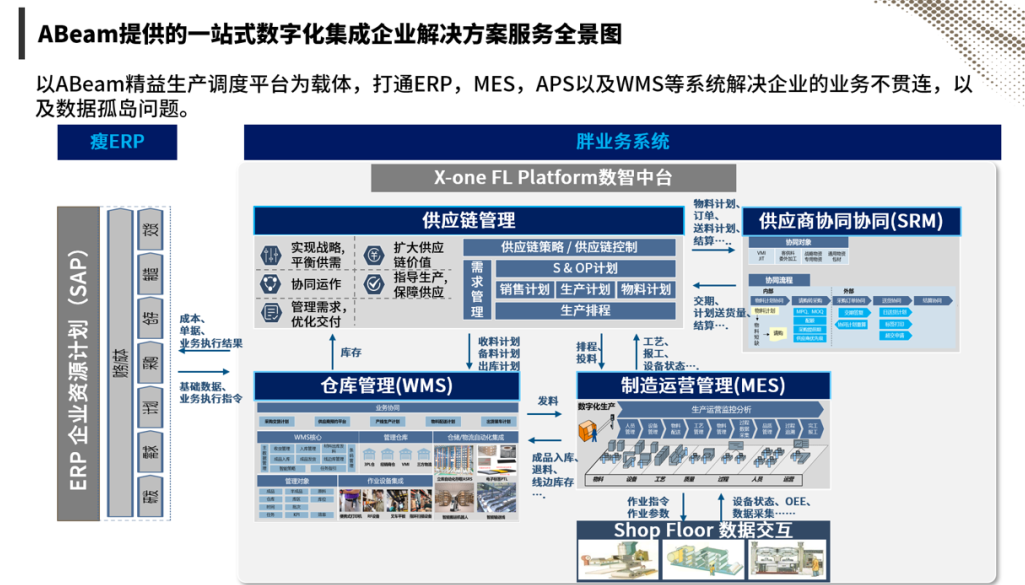Select the 供应链管理 section header
The image size is (1025, 585).
[x=469, y=221]
